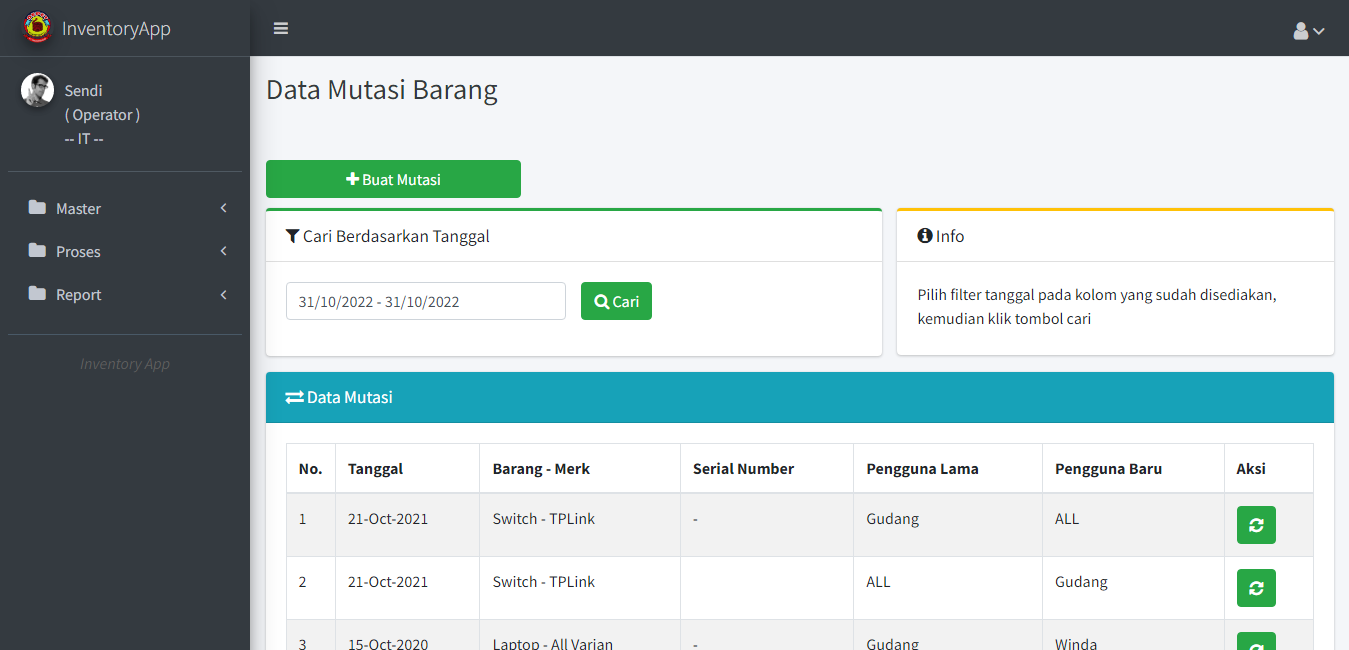
Task: Click the date range input field
Action: pyautogui.click(x=425, y=301)
